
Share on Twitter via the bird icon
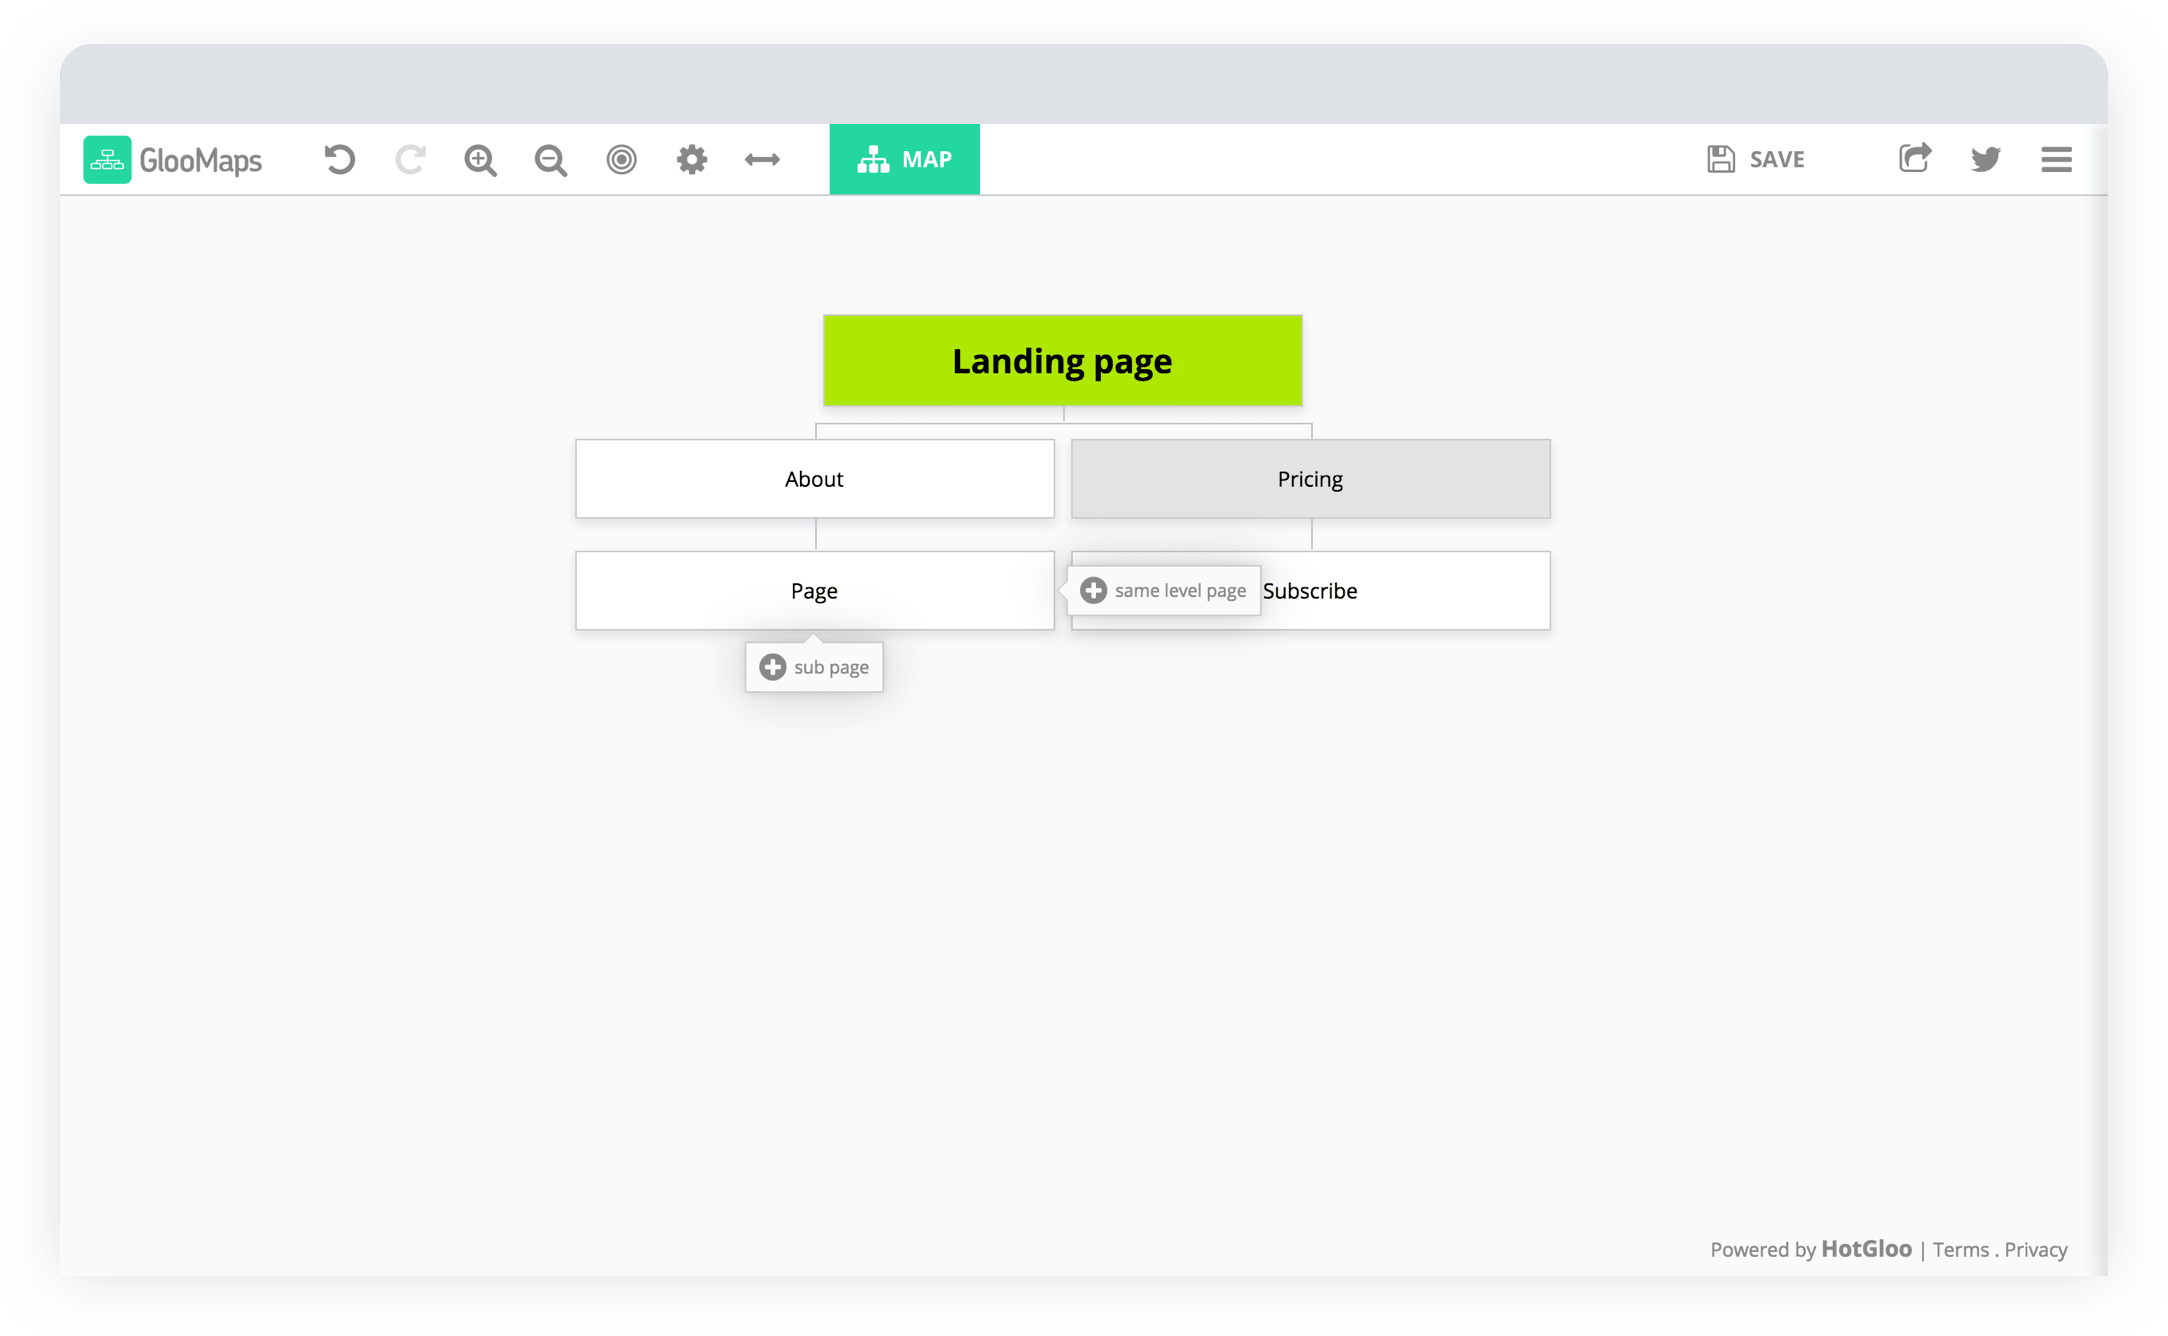click(x=1985, y=160)
